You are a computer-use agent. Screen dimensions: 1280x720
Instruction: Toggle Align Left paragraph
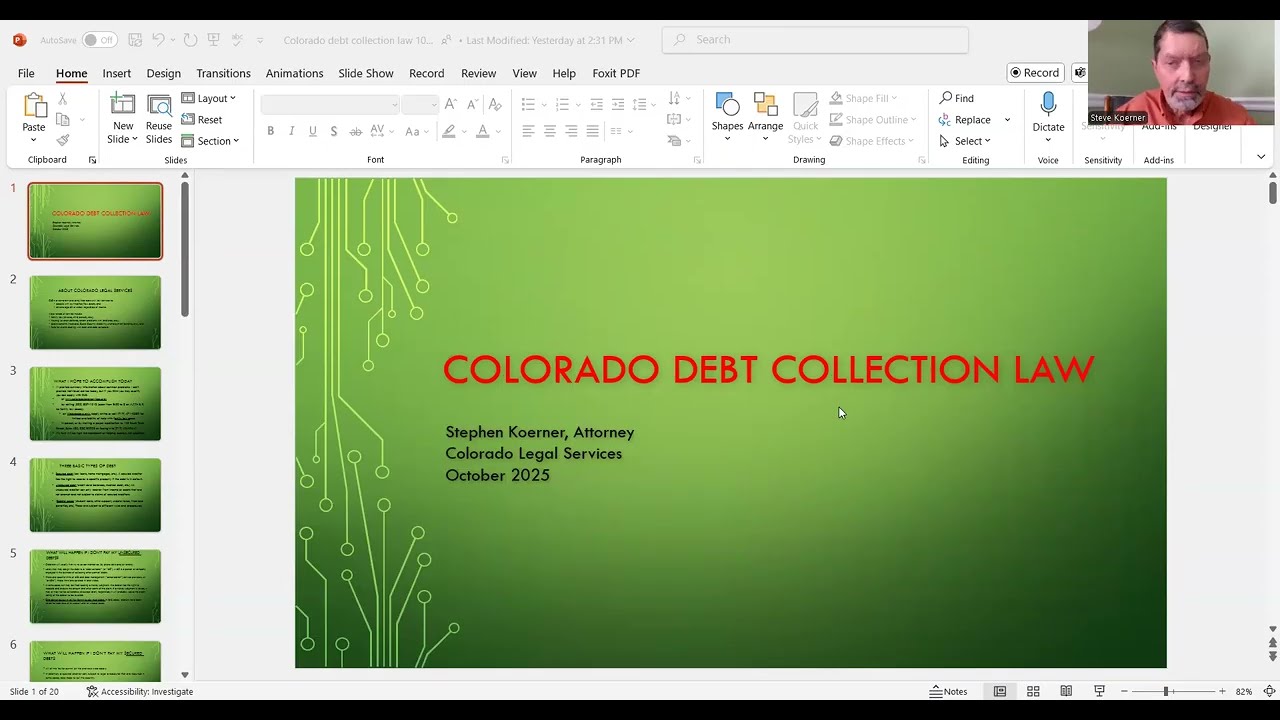[x=528, y=131]
